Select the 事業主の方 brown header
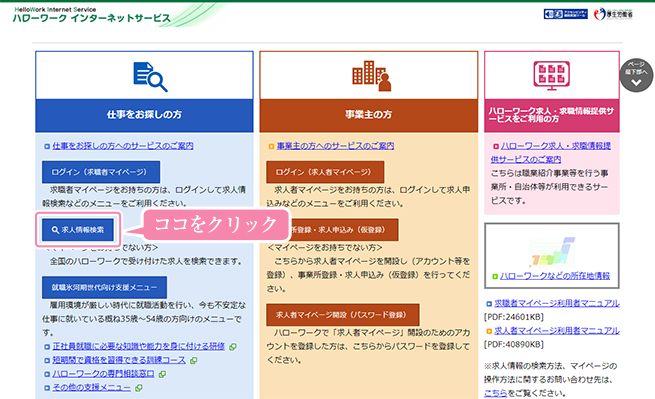This screenshot has height=399, width=655. point(368,115)
